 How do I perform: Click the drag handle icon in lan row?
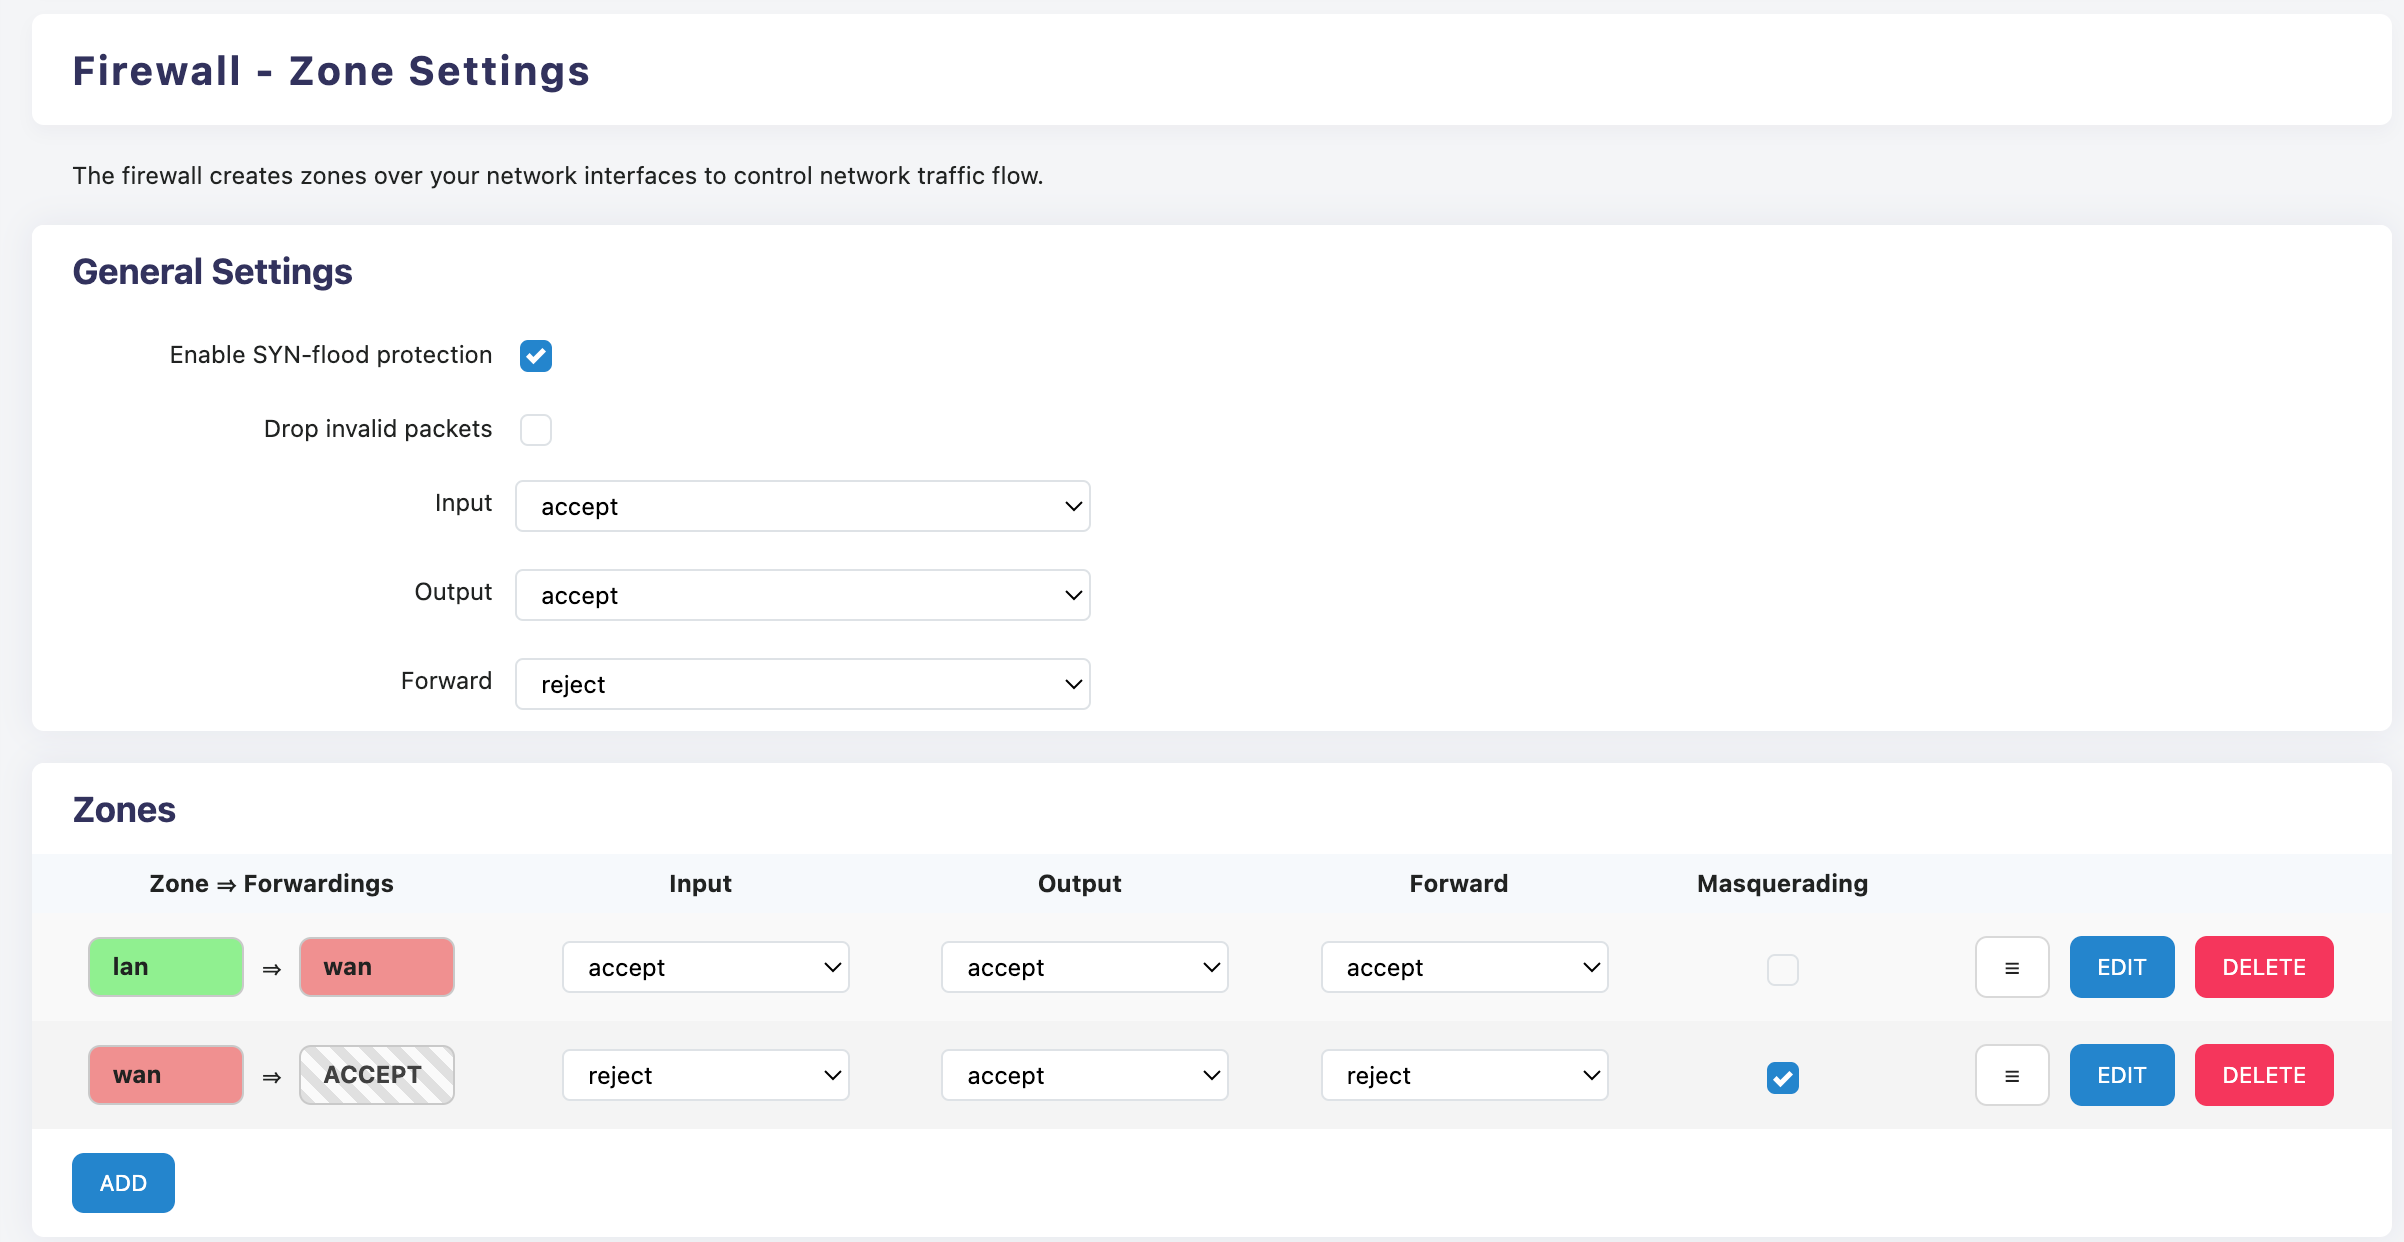point(2012,967)
